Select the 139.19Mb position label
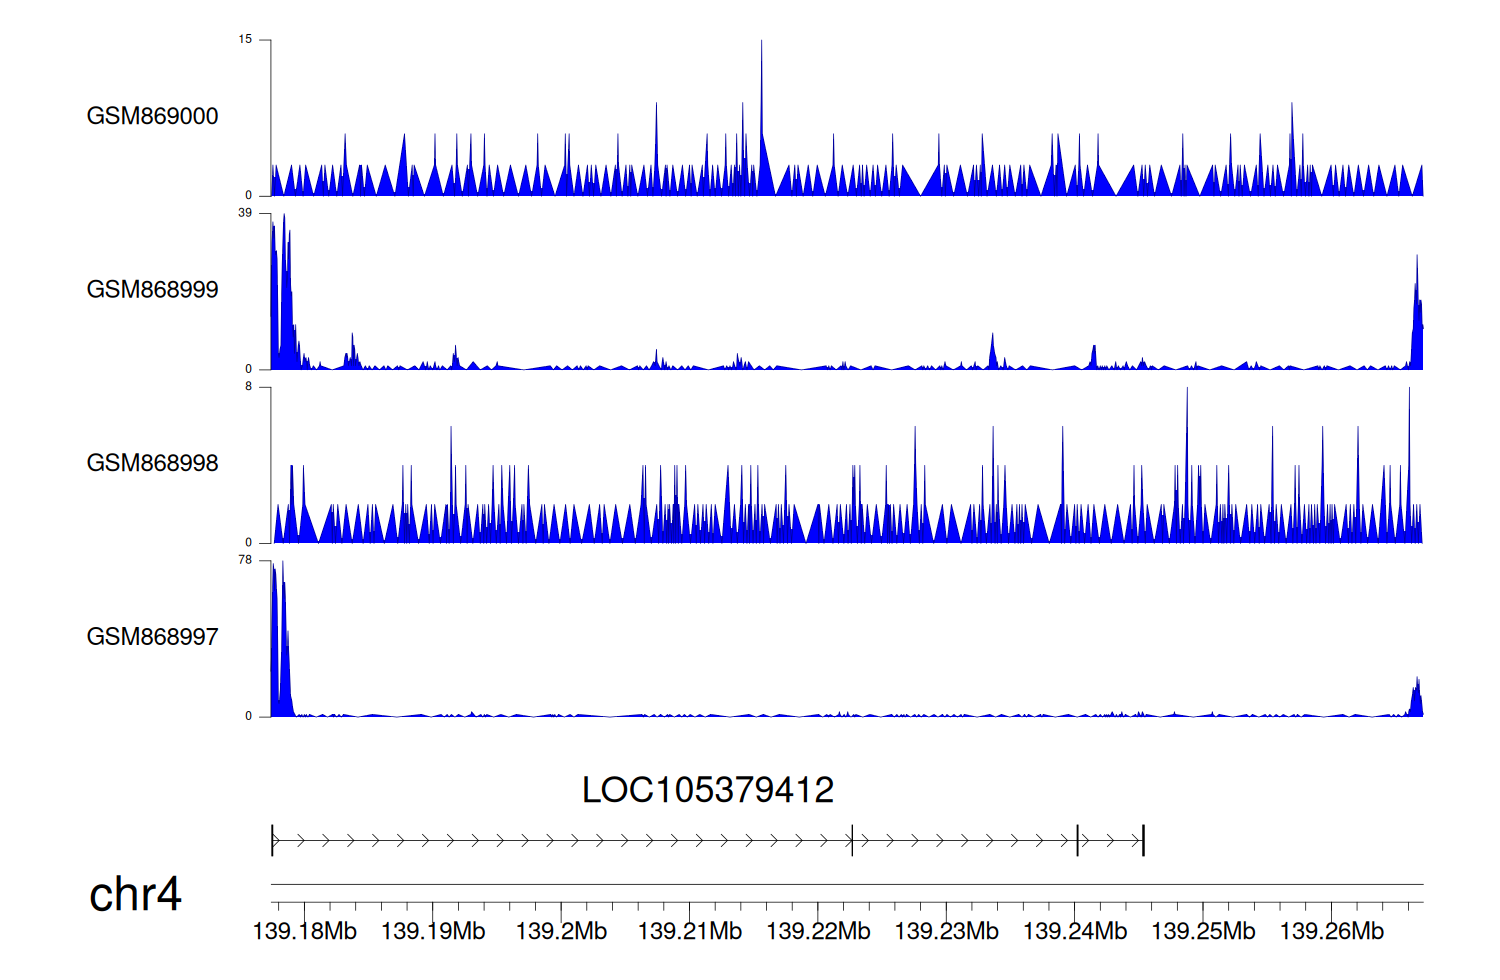Screen dimensions: 1500x980 (x=433, y=931)
